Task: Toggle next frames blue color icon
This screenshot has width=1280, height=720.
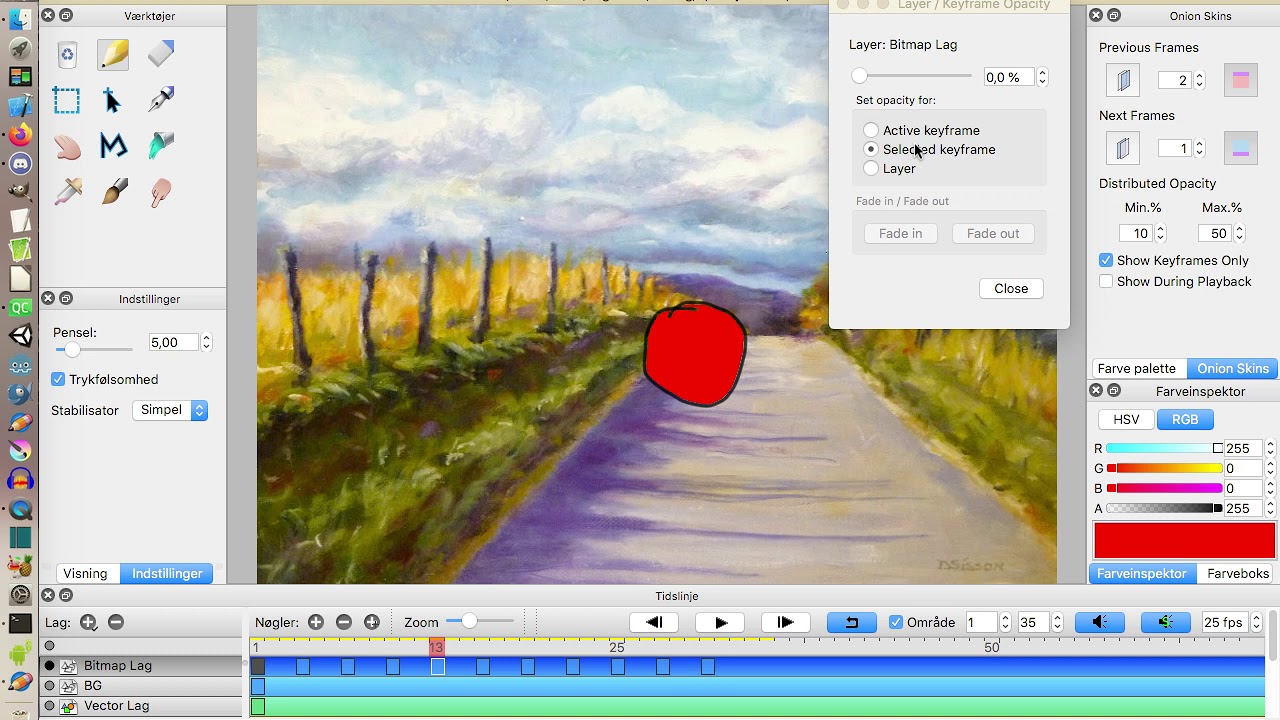Action: click(x=1241, y=149)
